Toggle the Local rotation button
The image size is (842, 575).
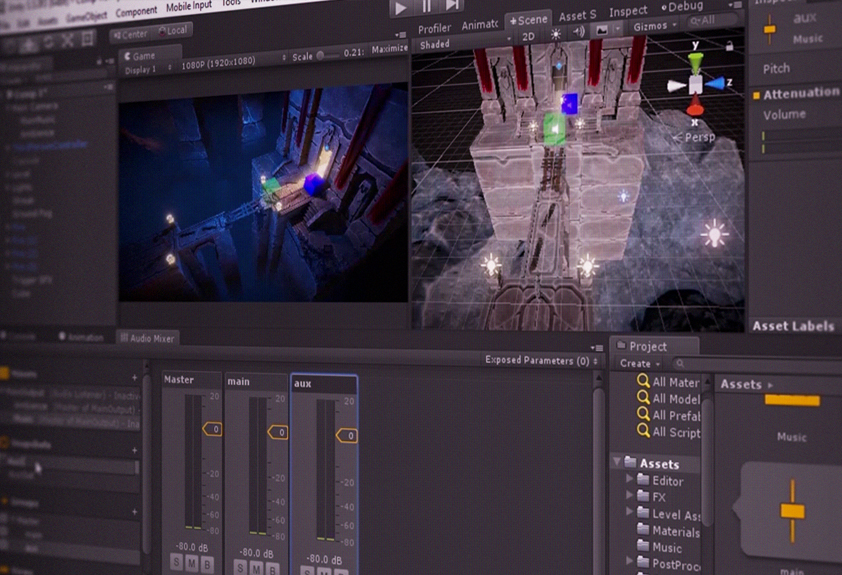click(x=173, y=31)
